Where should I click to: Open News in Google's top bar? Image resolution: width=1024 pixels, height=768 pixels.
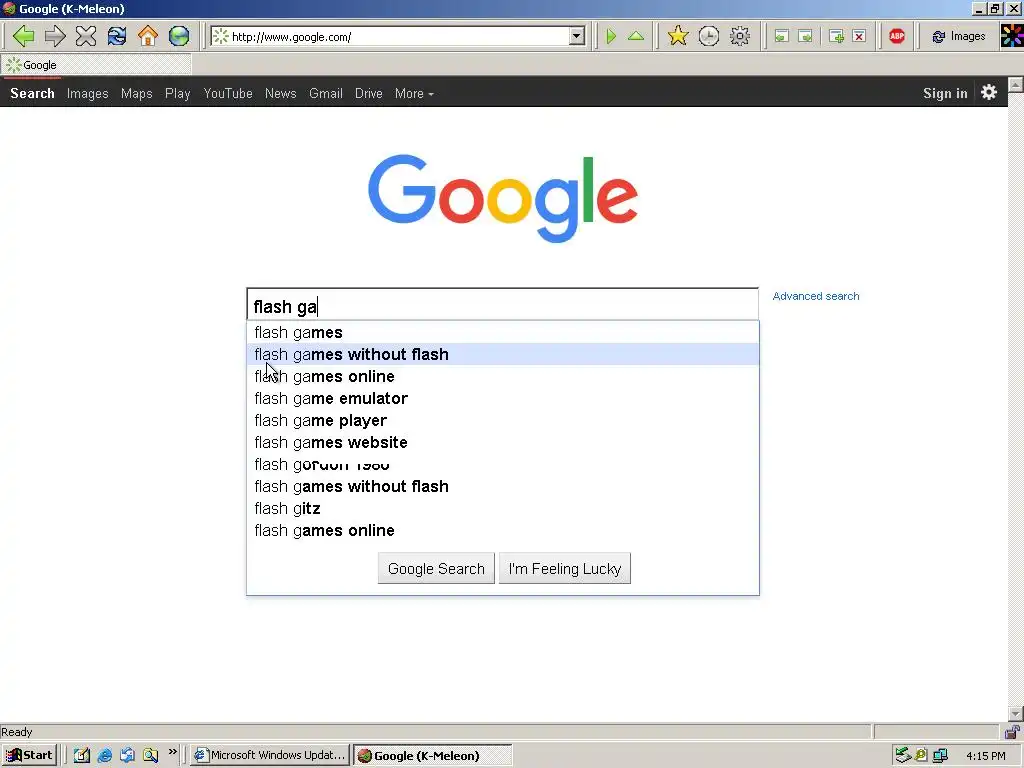(x=281, y=93)
